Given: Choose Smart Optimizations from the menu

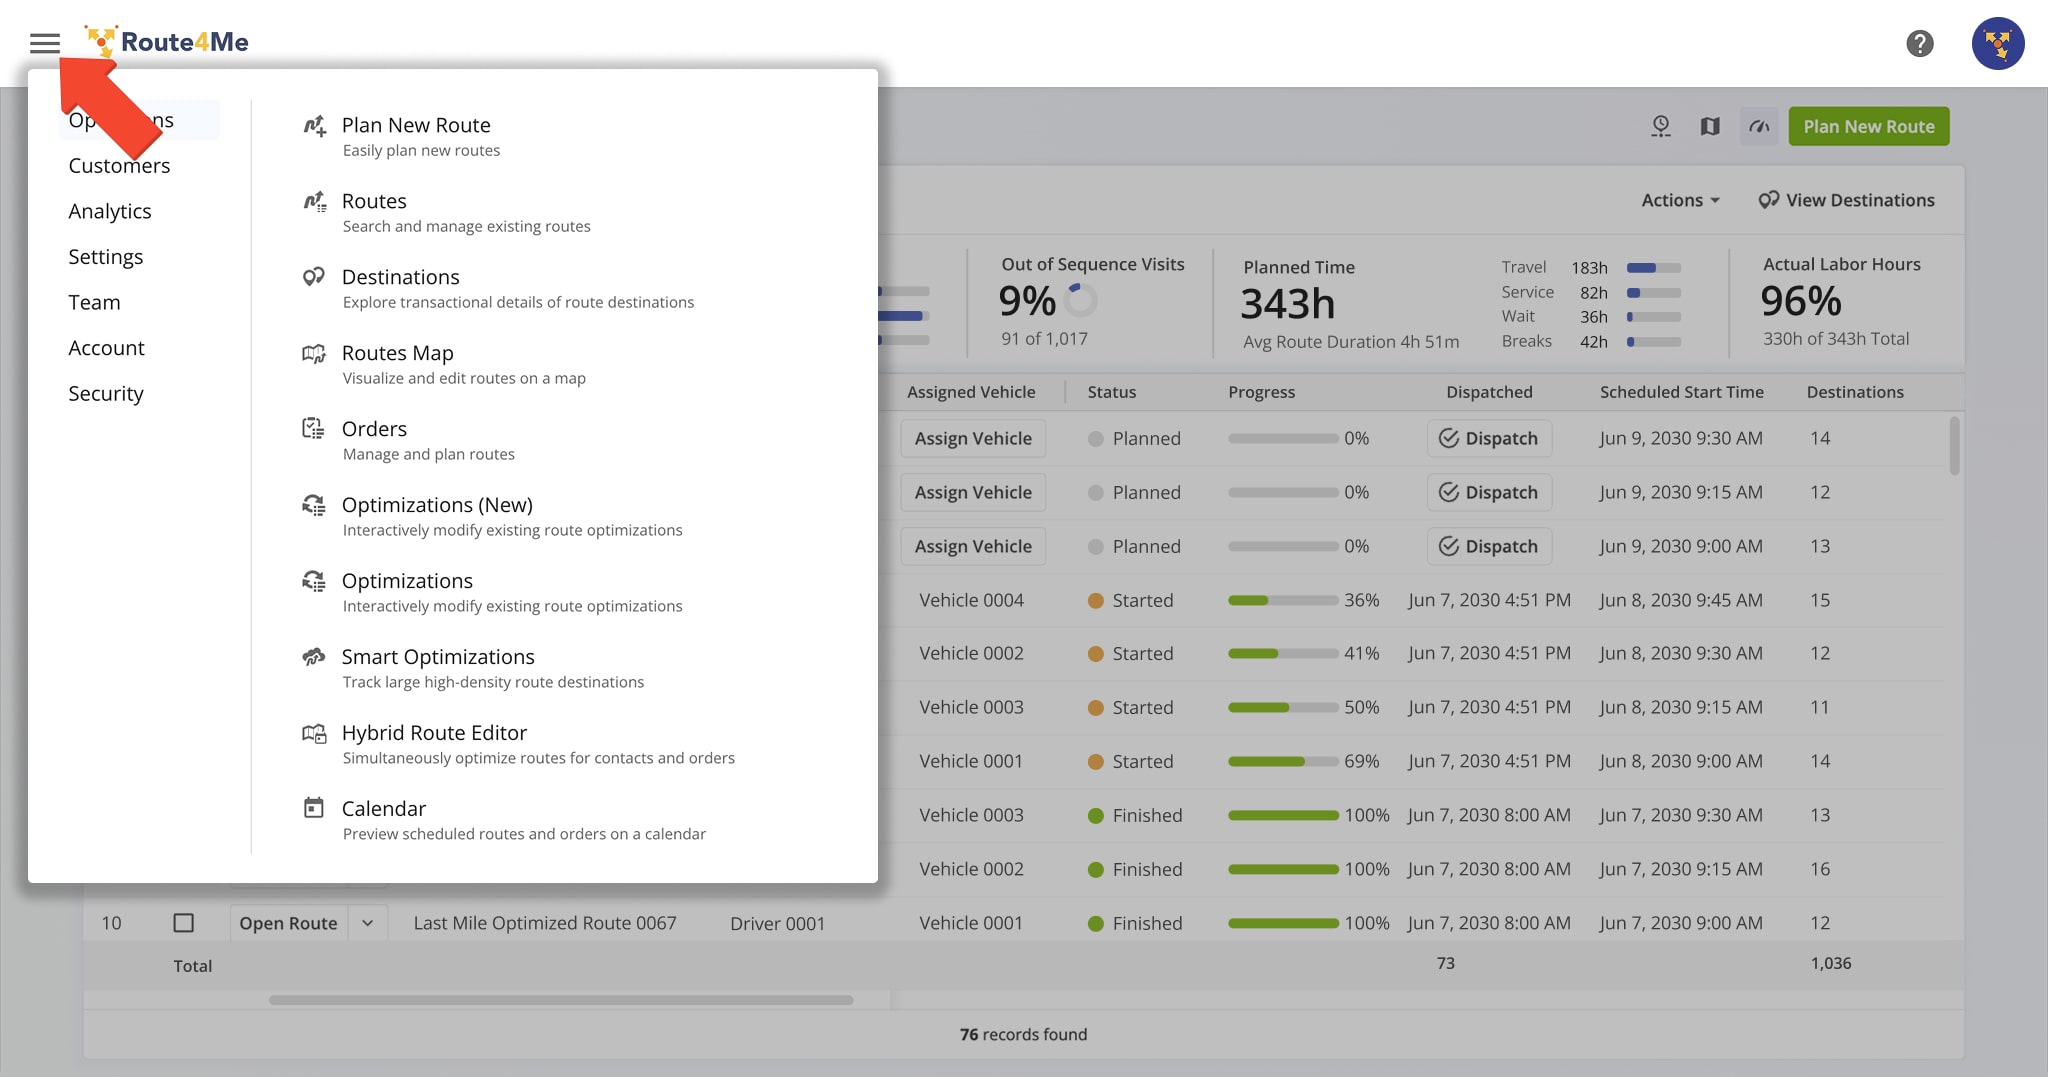Looking at the screenshot, I should point(438,657).
